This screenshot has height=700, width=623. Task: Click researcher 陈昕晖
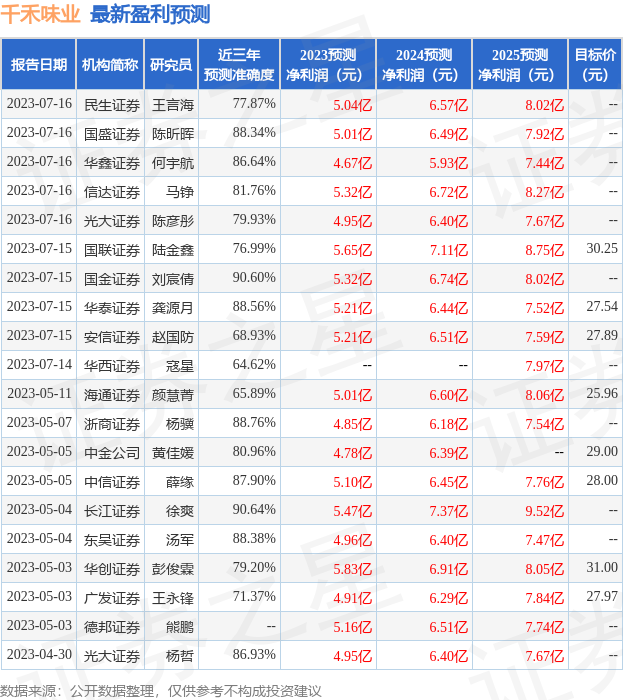click(173, 134)
